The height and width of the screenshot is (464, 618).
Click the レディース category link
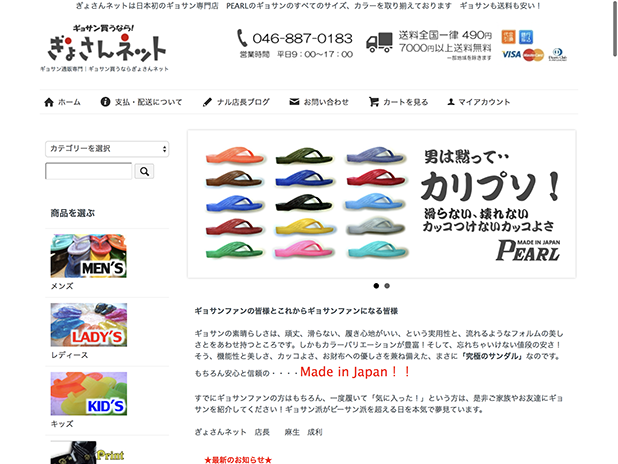click(x=69, y=355)
